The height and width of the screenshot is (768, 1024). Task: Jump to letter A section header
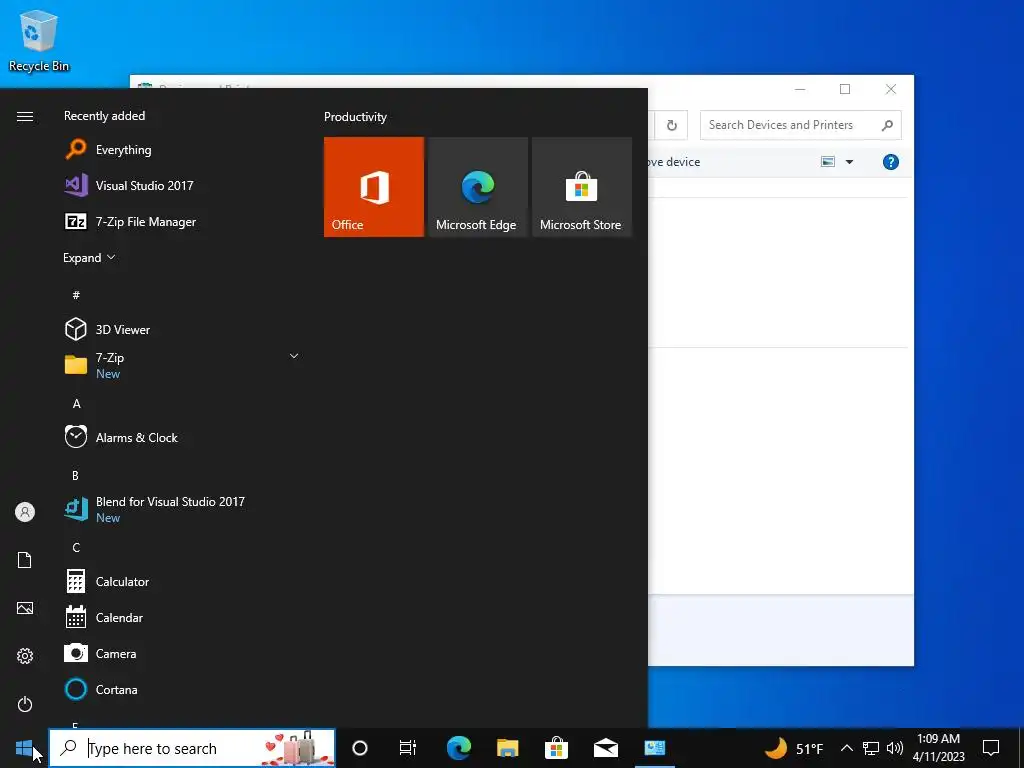(76, 404)
